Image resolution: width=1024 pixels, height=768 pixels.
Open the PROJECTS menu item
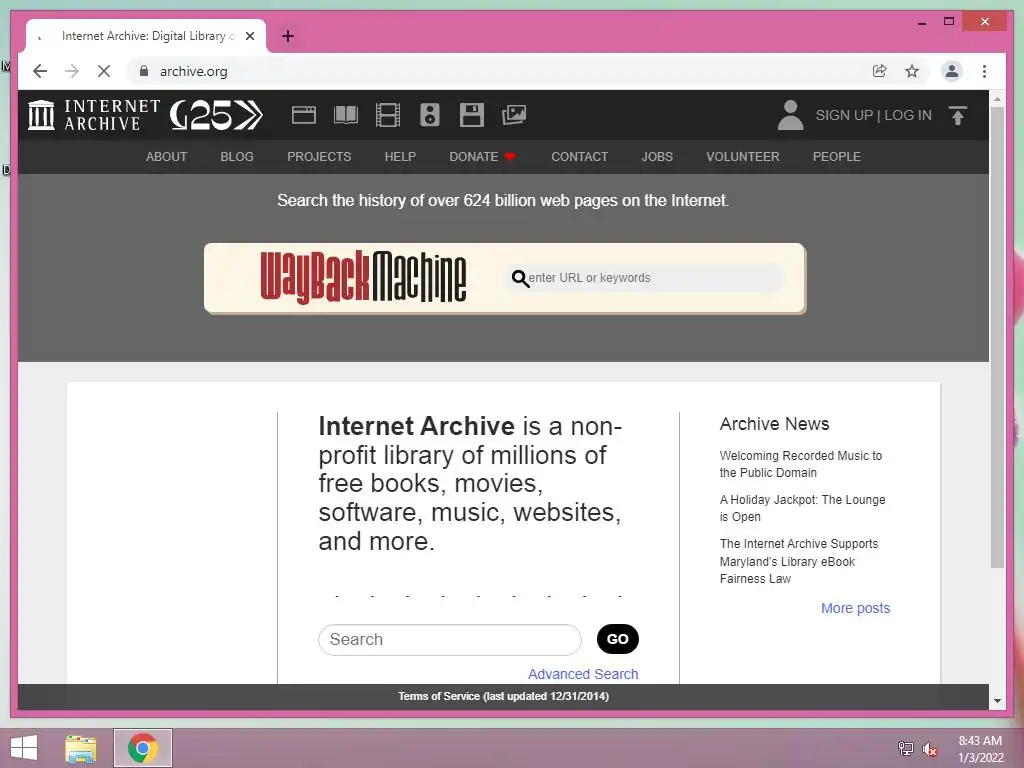(319, 157)
